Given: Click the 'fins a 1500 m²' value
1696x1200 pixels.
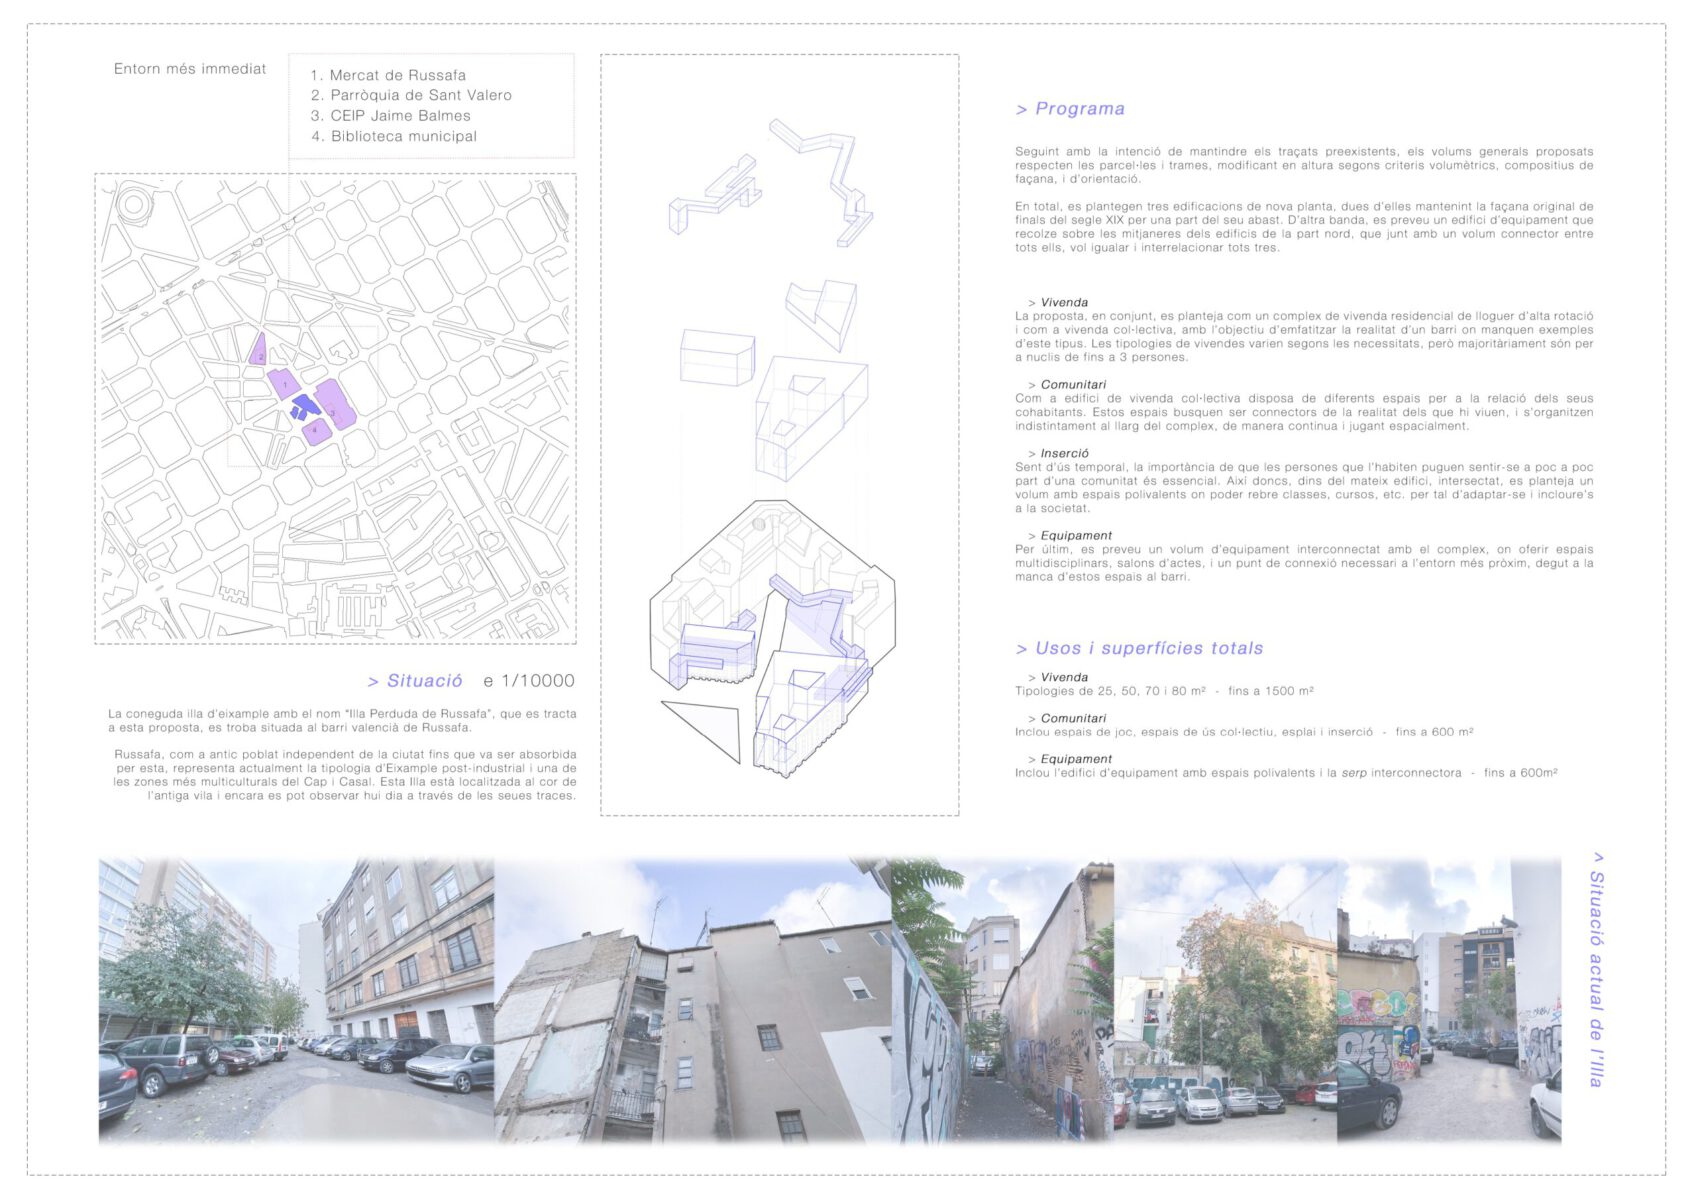Looking at the screenshot, I should pos(1271,691).
